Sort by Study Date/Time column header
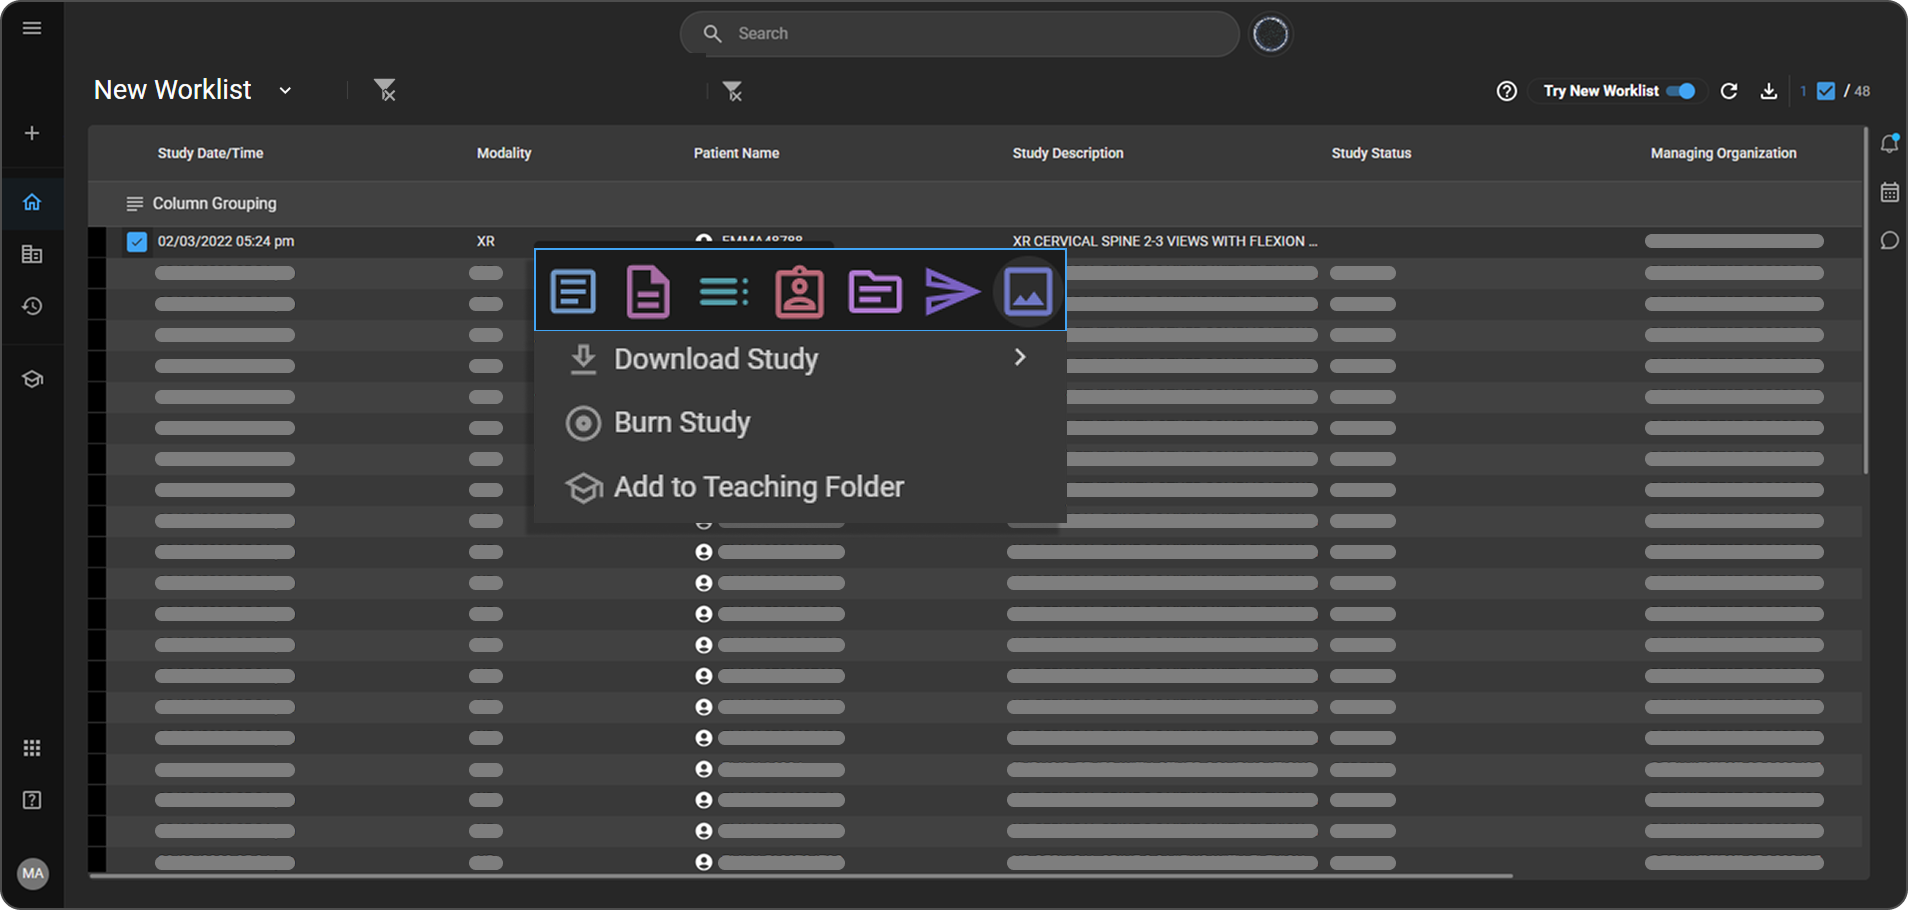This screenshot has height=910, width=1908. coord(210,153)
